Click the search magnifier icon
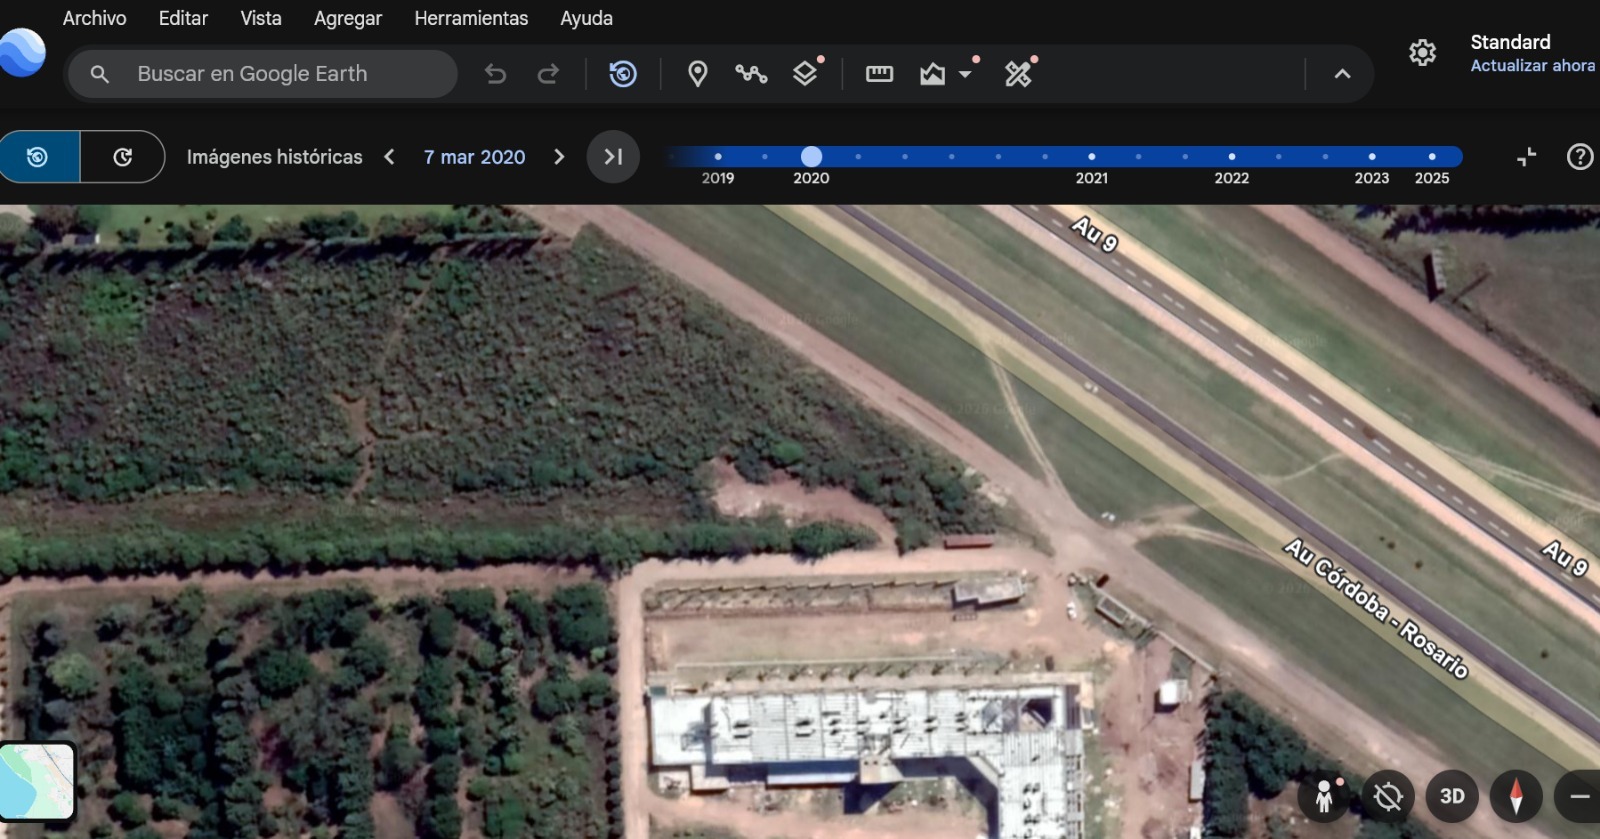Image resolution: width=1600 pixels, height=839 pixels. (99, 74)
